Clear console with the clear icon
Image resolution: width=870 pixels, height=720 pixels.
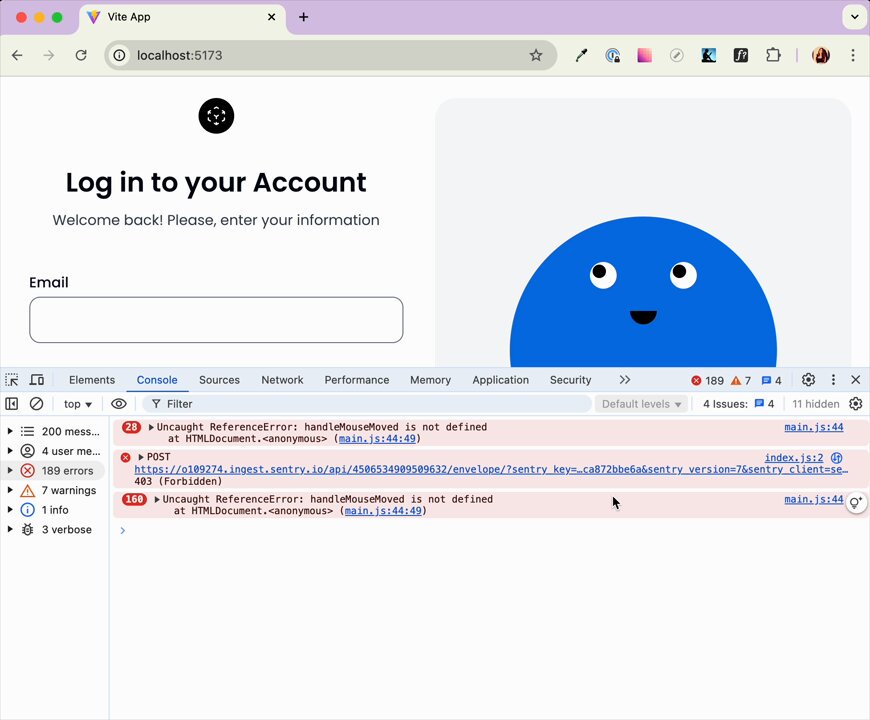37,404
